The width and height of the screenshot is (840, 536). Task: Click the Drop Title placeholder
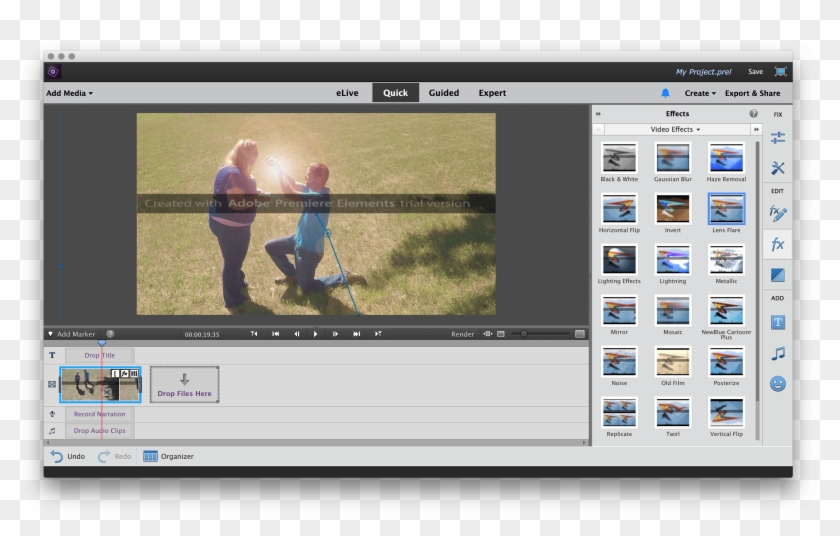point(100,355)
